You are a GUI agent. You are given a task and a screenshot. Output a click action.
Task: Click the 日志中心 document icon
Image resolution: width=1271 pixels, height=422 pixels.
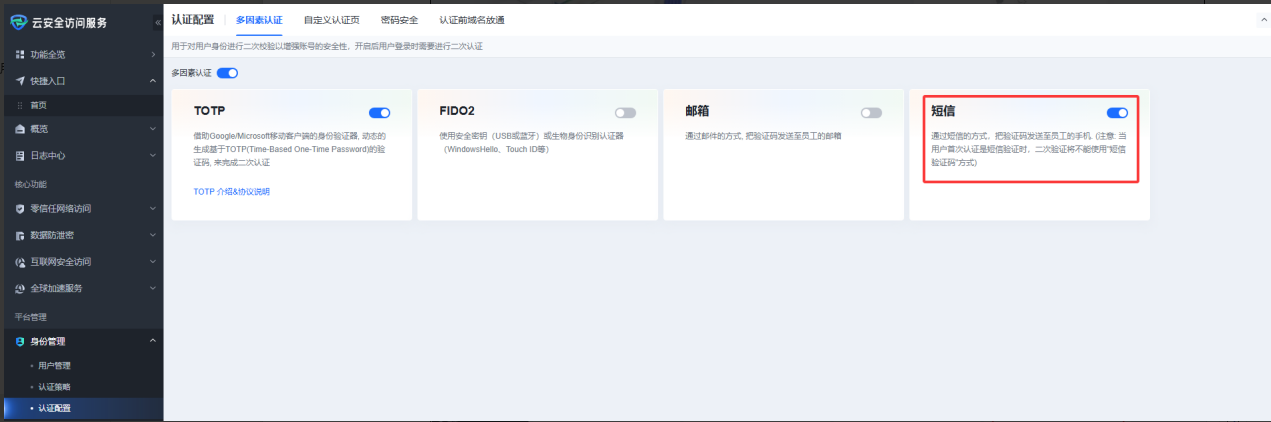tap(20, 156)
